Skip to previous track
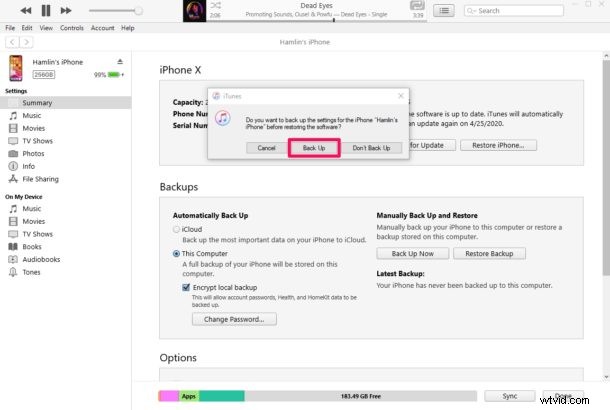Screen dimensions: 610x410 26,11
